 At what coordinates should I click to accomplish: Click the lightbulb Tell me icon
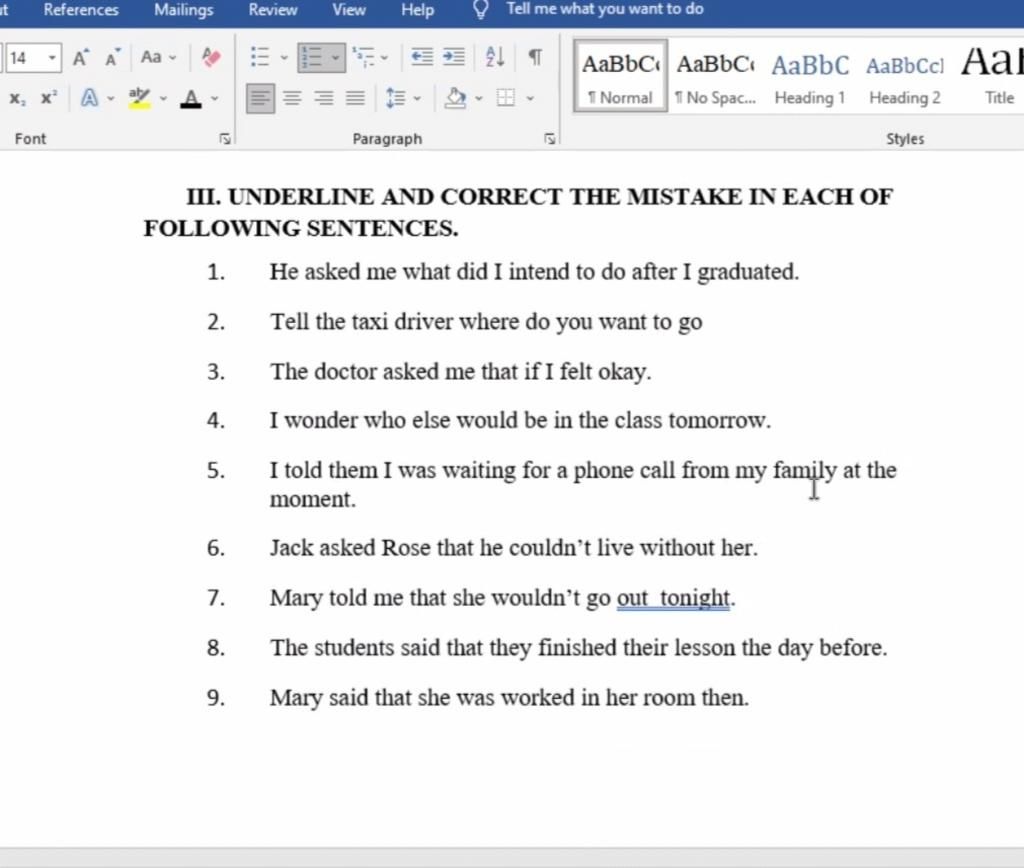481,10
